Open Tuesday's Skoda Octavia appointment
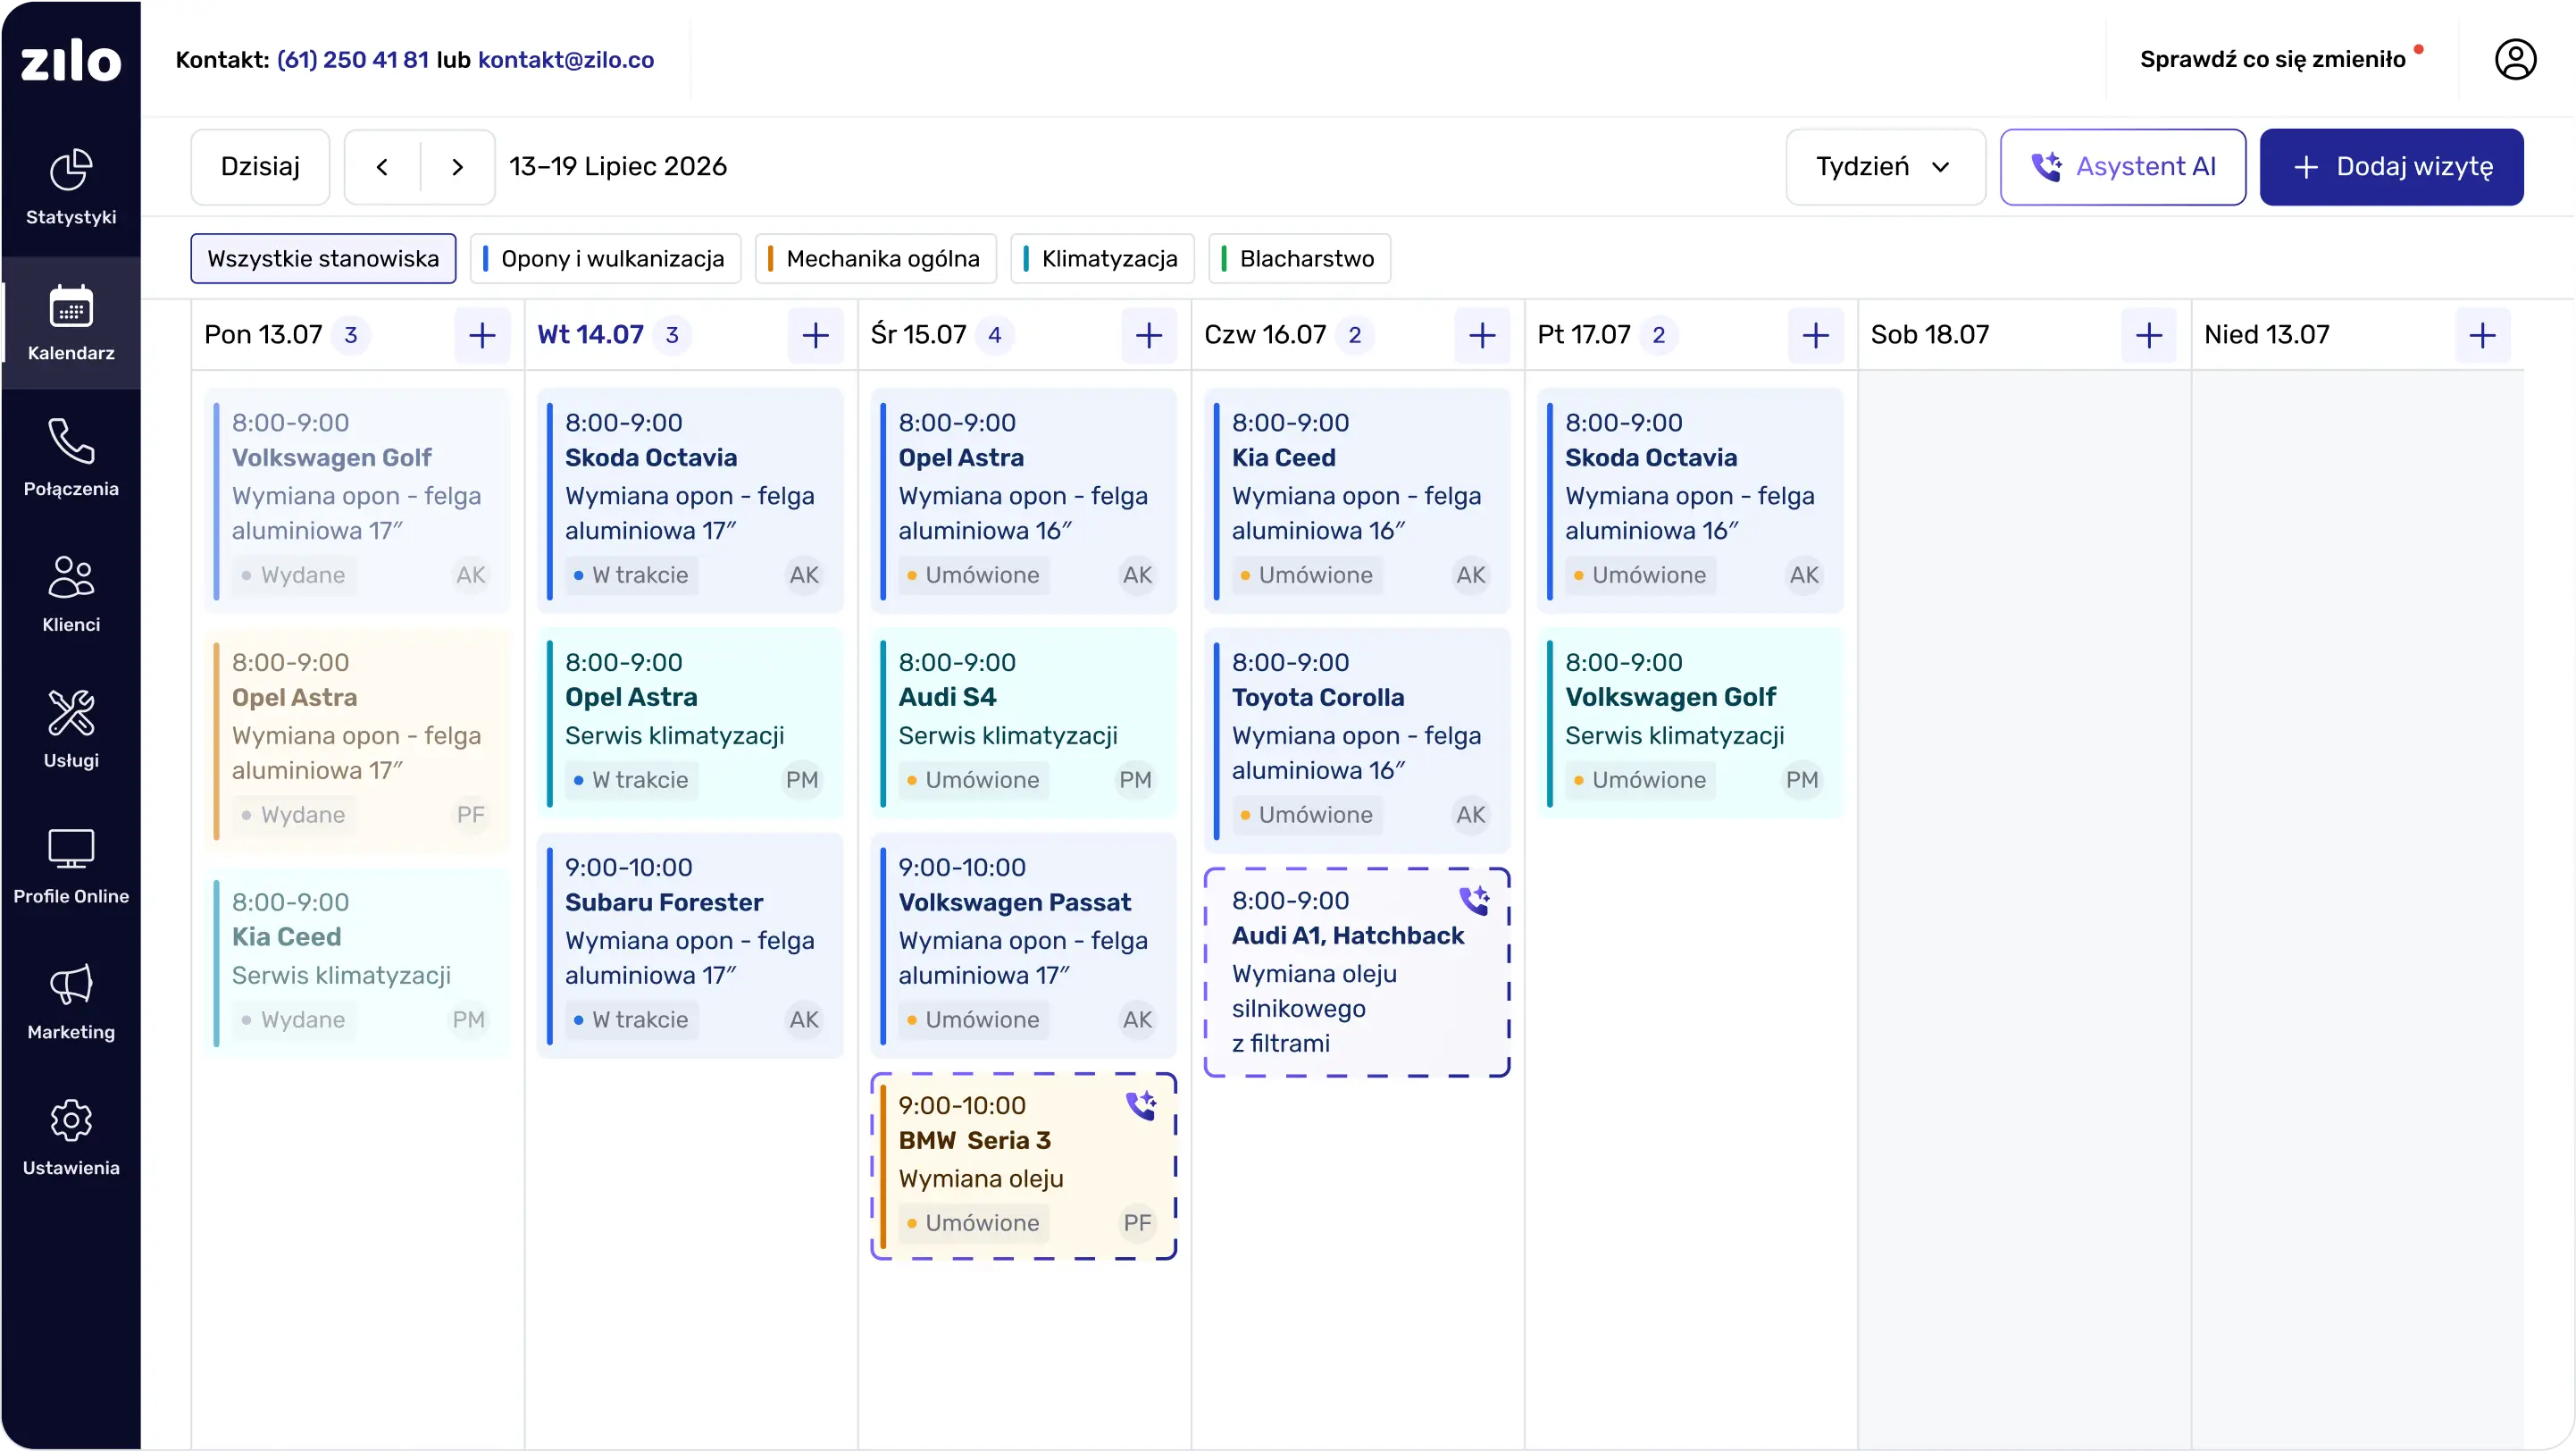The image size is (2576, 1451). [x=690, y=500]
